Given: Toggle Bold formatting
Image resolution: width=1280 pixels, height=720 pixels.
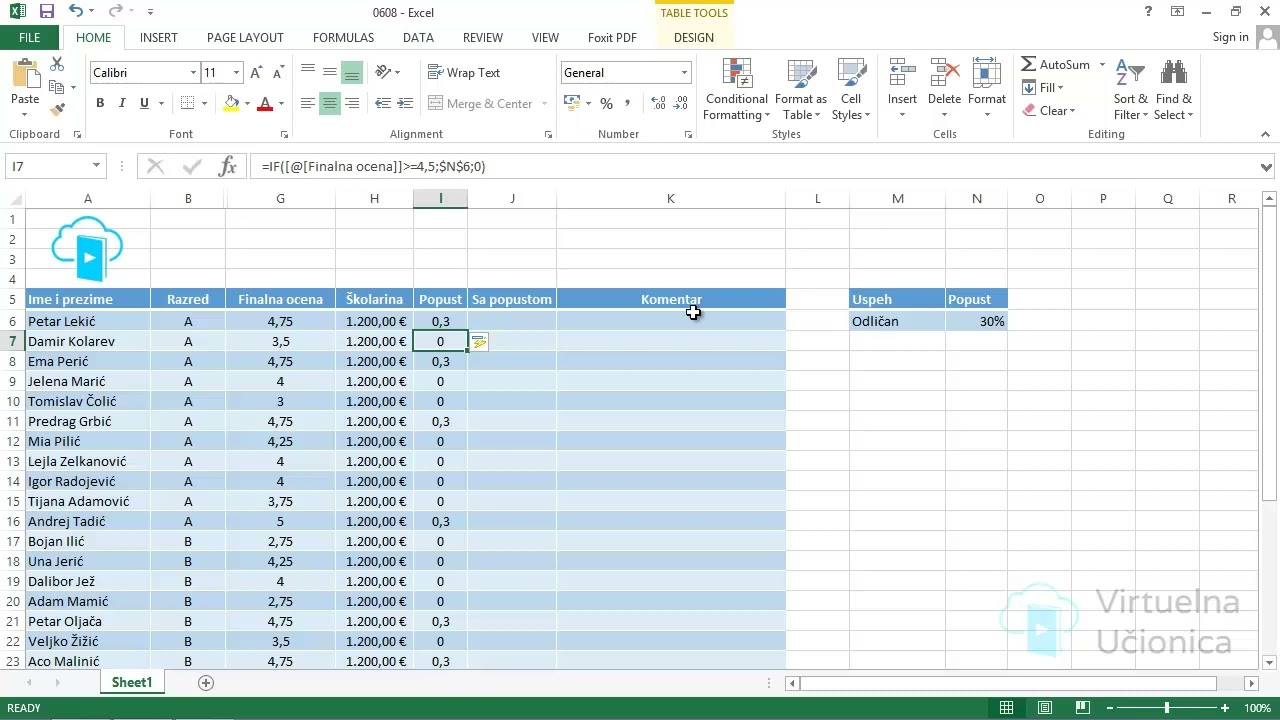Looking at the screenshot, I should (100, 104).
